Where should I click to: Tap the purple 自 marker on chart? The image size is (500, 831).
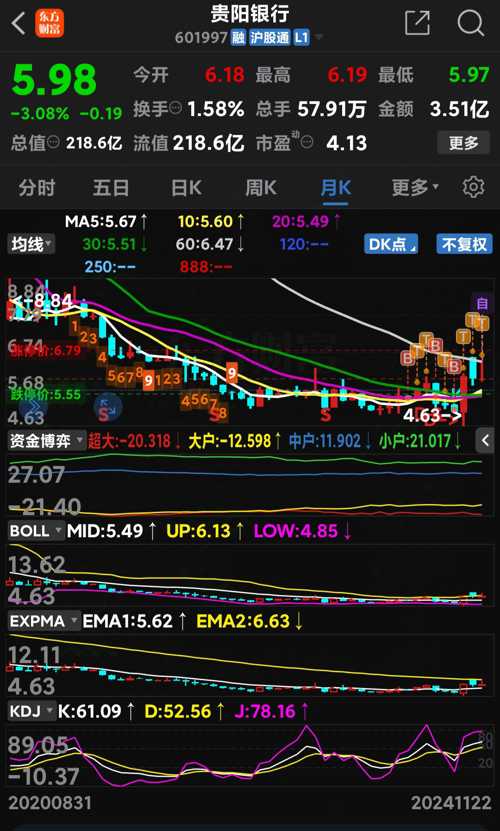pyautogui.click(x=481, y=304)
